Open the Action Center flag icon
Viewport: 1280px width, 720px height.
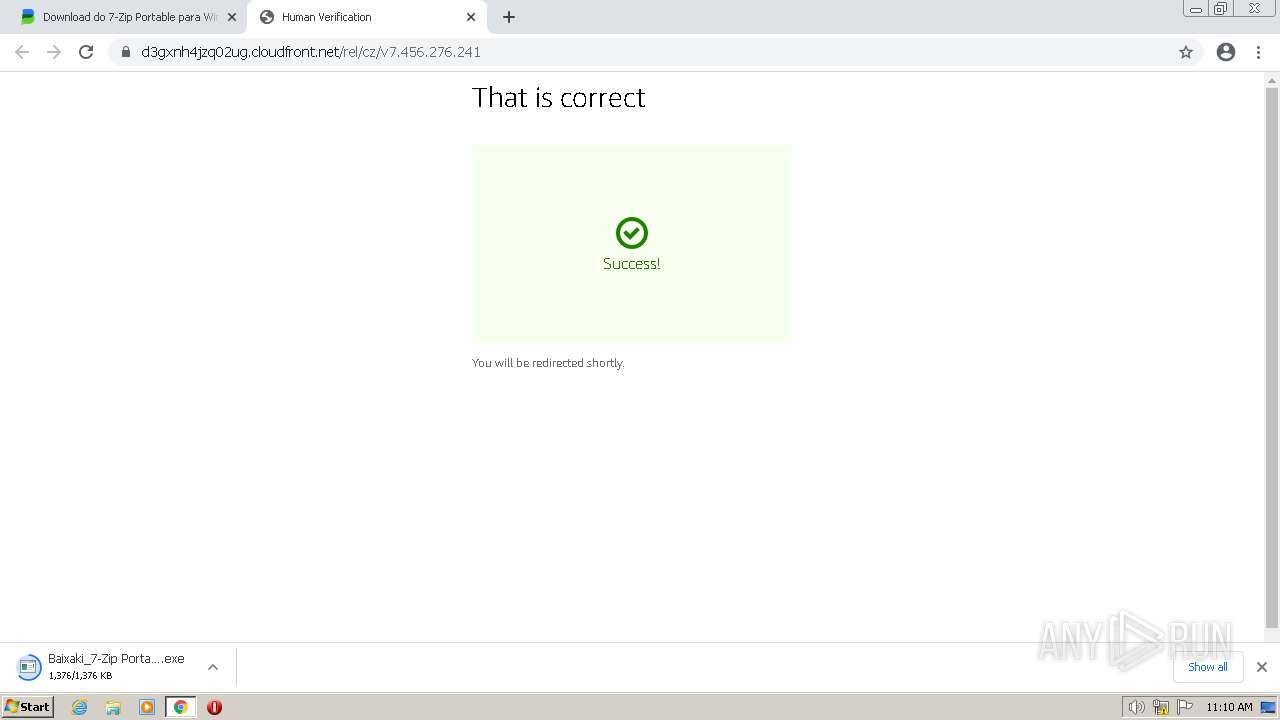[1185, 707]
